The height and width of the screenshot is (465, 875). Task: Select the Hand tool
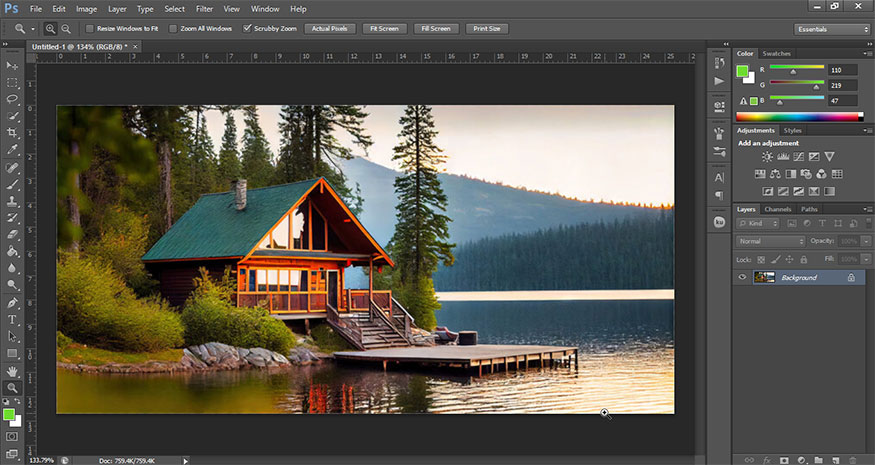[13, 370]
